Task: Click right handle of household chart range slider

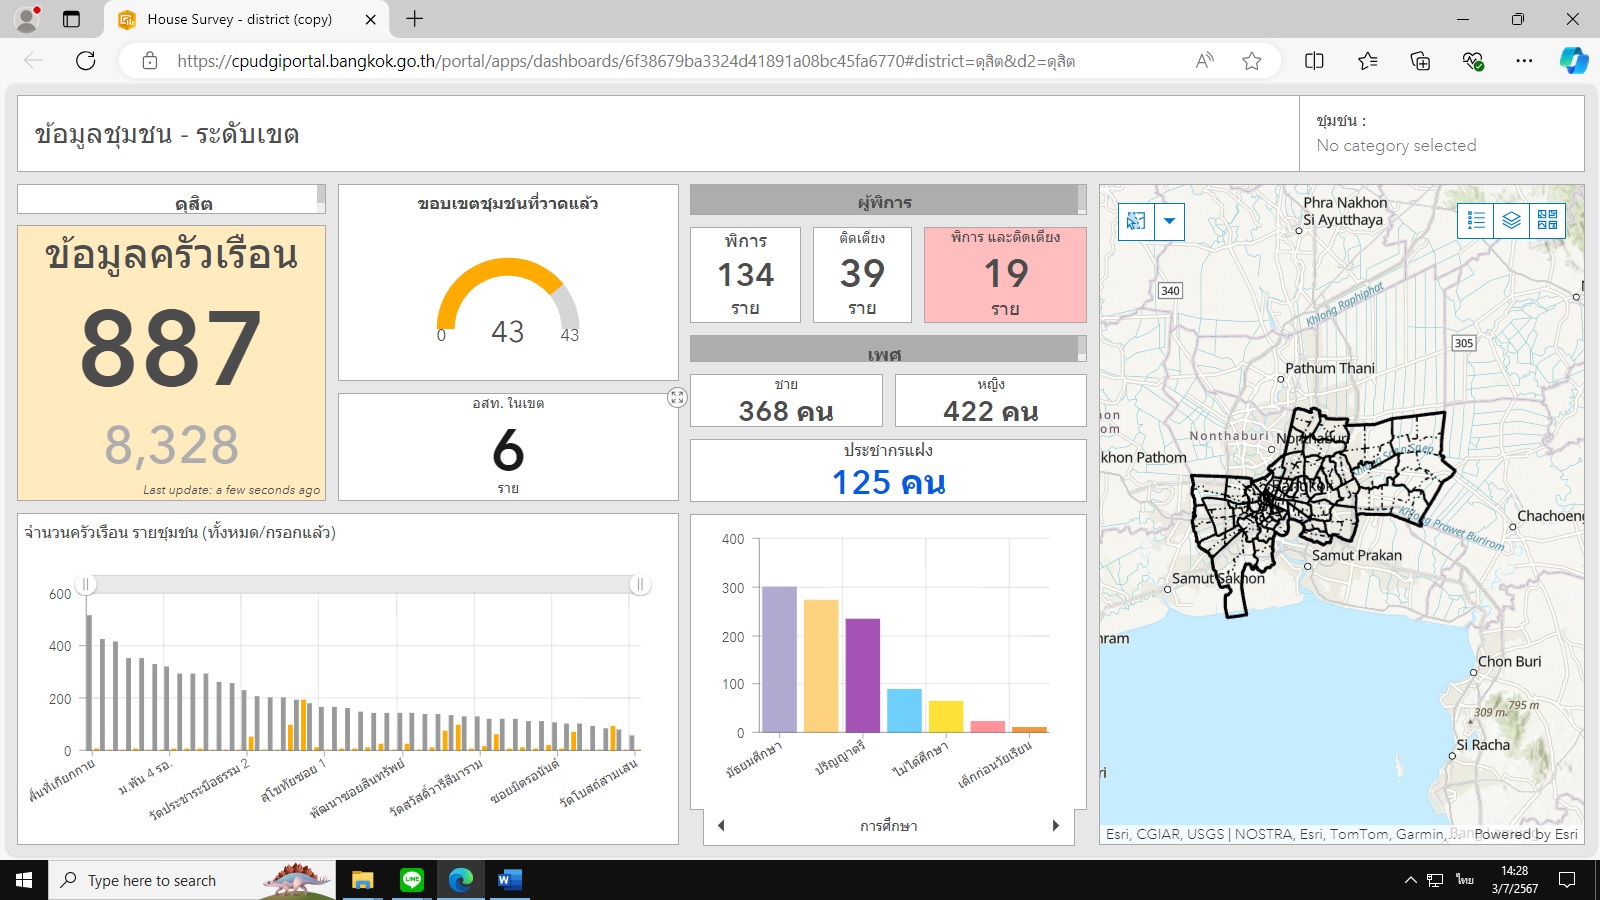Action: tap(640, 585)
